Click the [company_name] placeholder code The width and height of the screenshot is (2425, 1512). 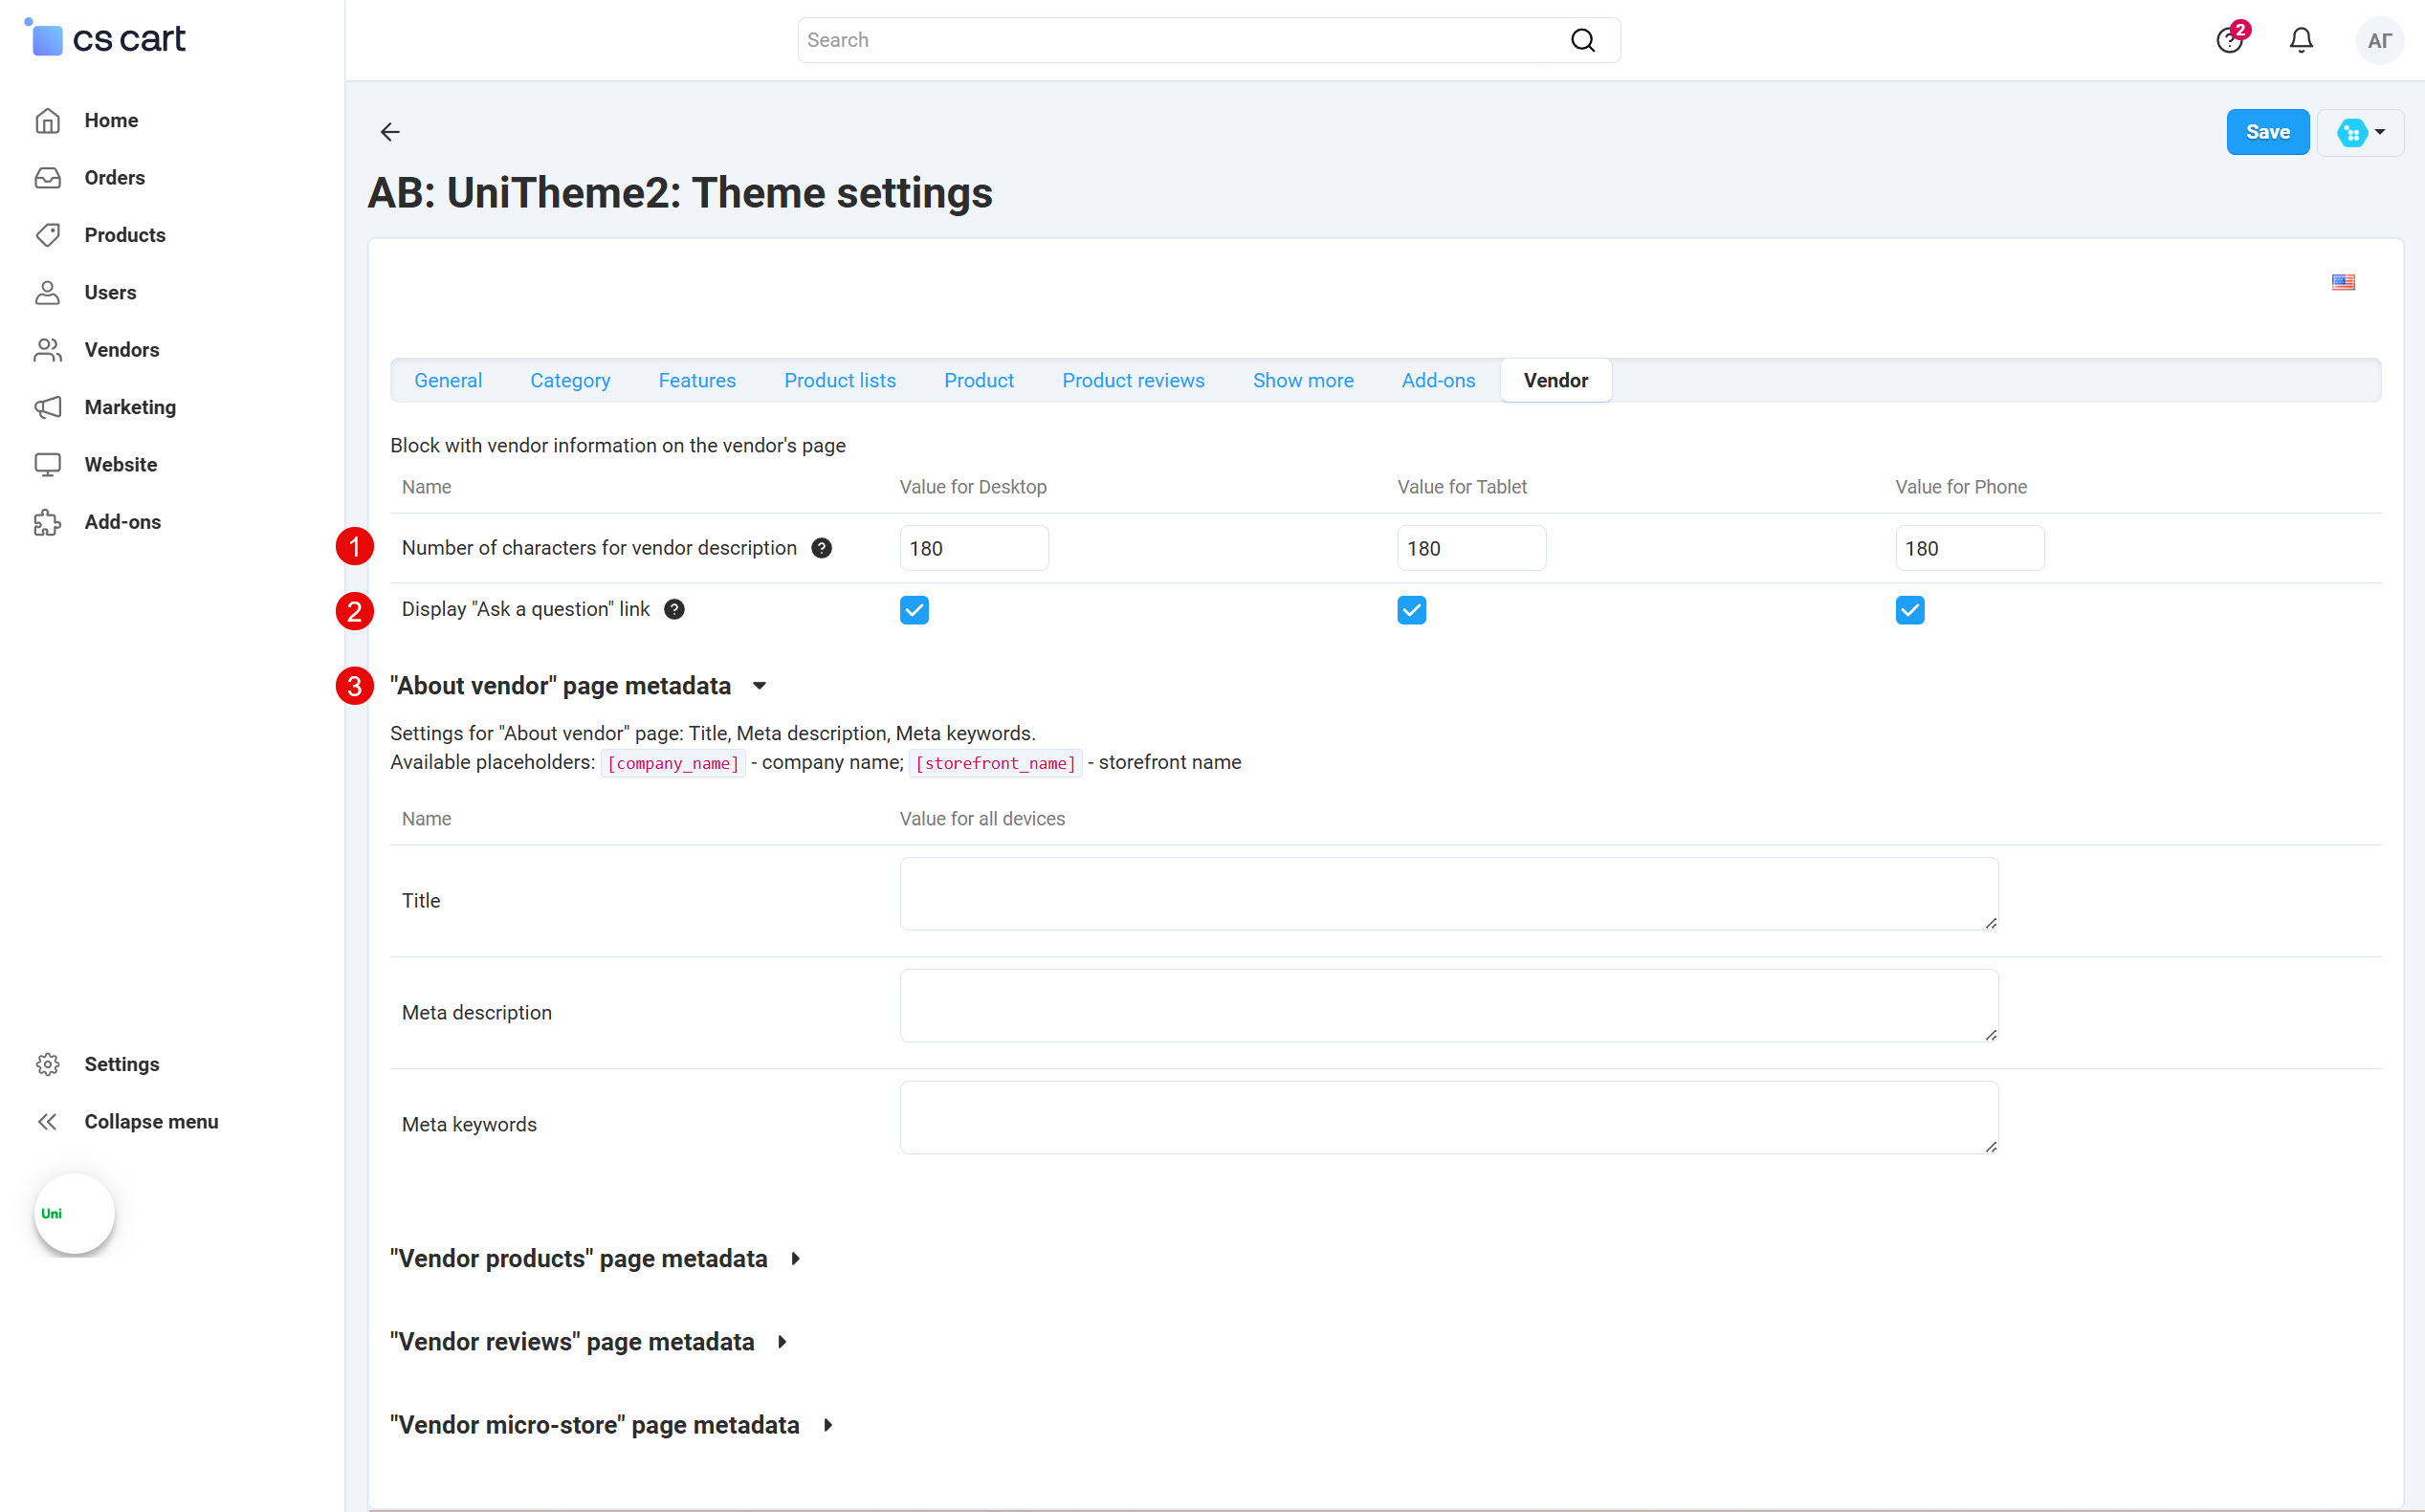coord(673,763)
